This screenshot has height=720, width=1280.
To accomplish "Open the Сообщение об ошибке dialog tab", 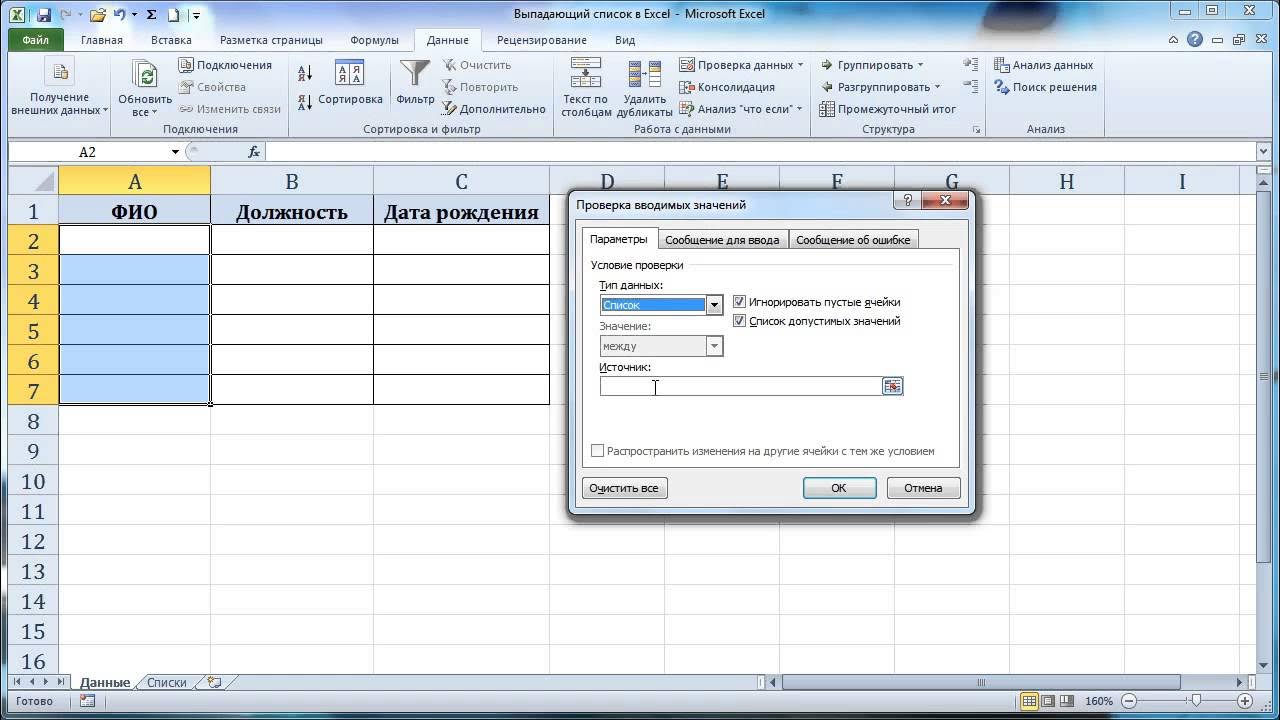I will pyautogui.click(x=853, y=240).
